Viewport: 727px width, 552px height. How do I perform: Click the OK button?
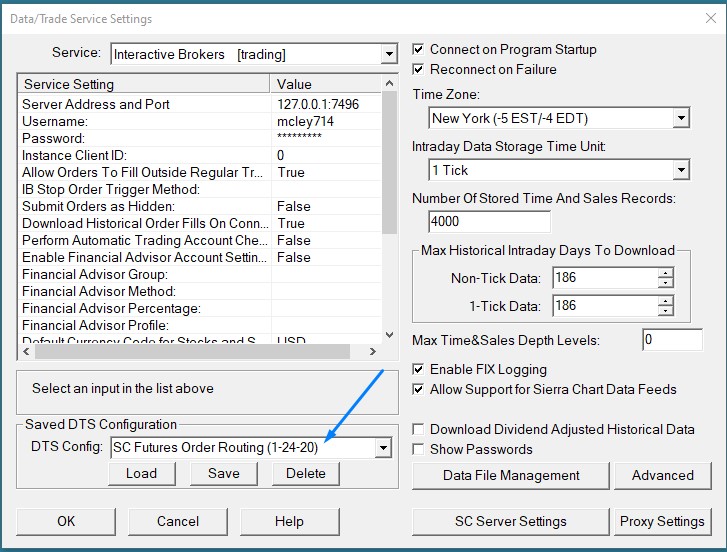click(66, 521)
